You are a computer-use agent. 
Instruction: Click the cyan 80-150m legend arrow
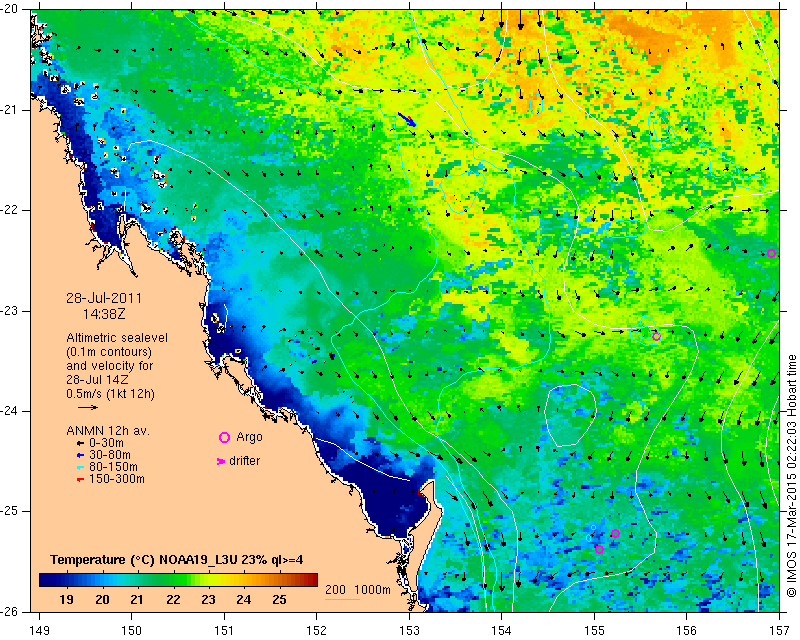pyautogui.click(x=80, y=467)
